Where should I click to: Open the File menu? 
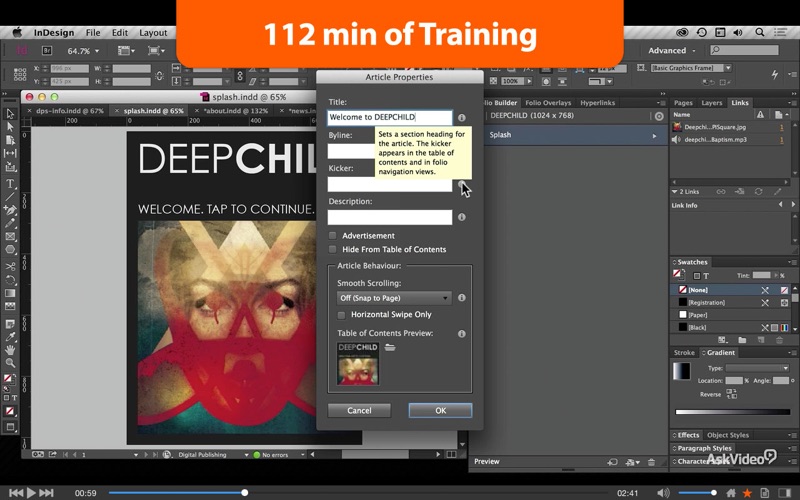pos(93,33)
